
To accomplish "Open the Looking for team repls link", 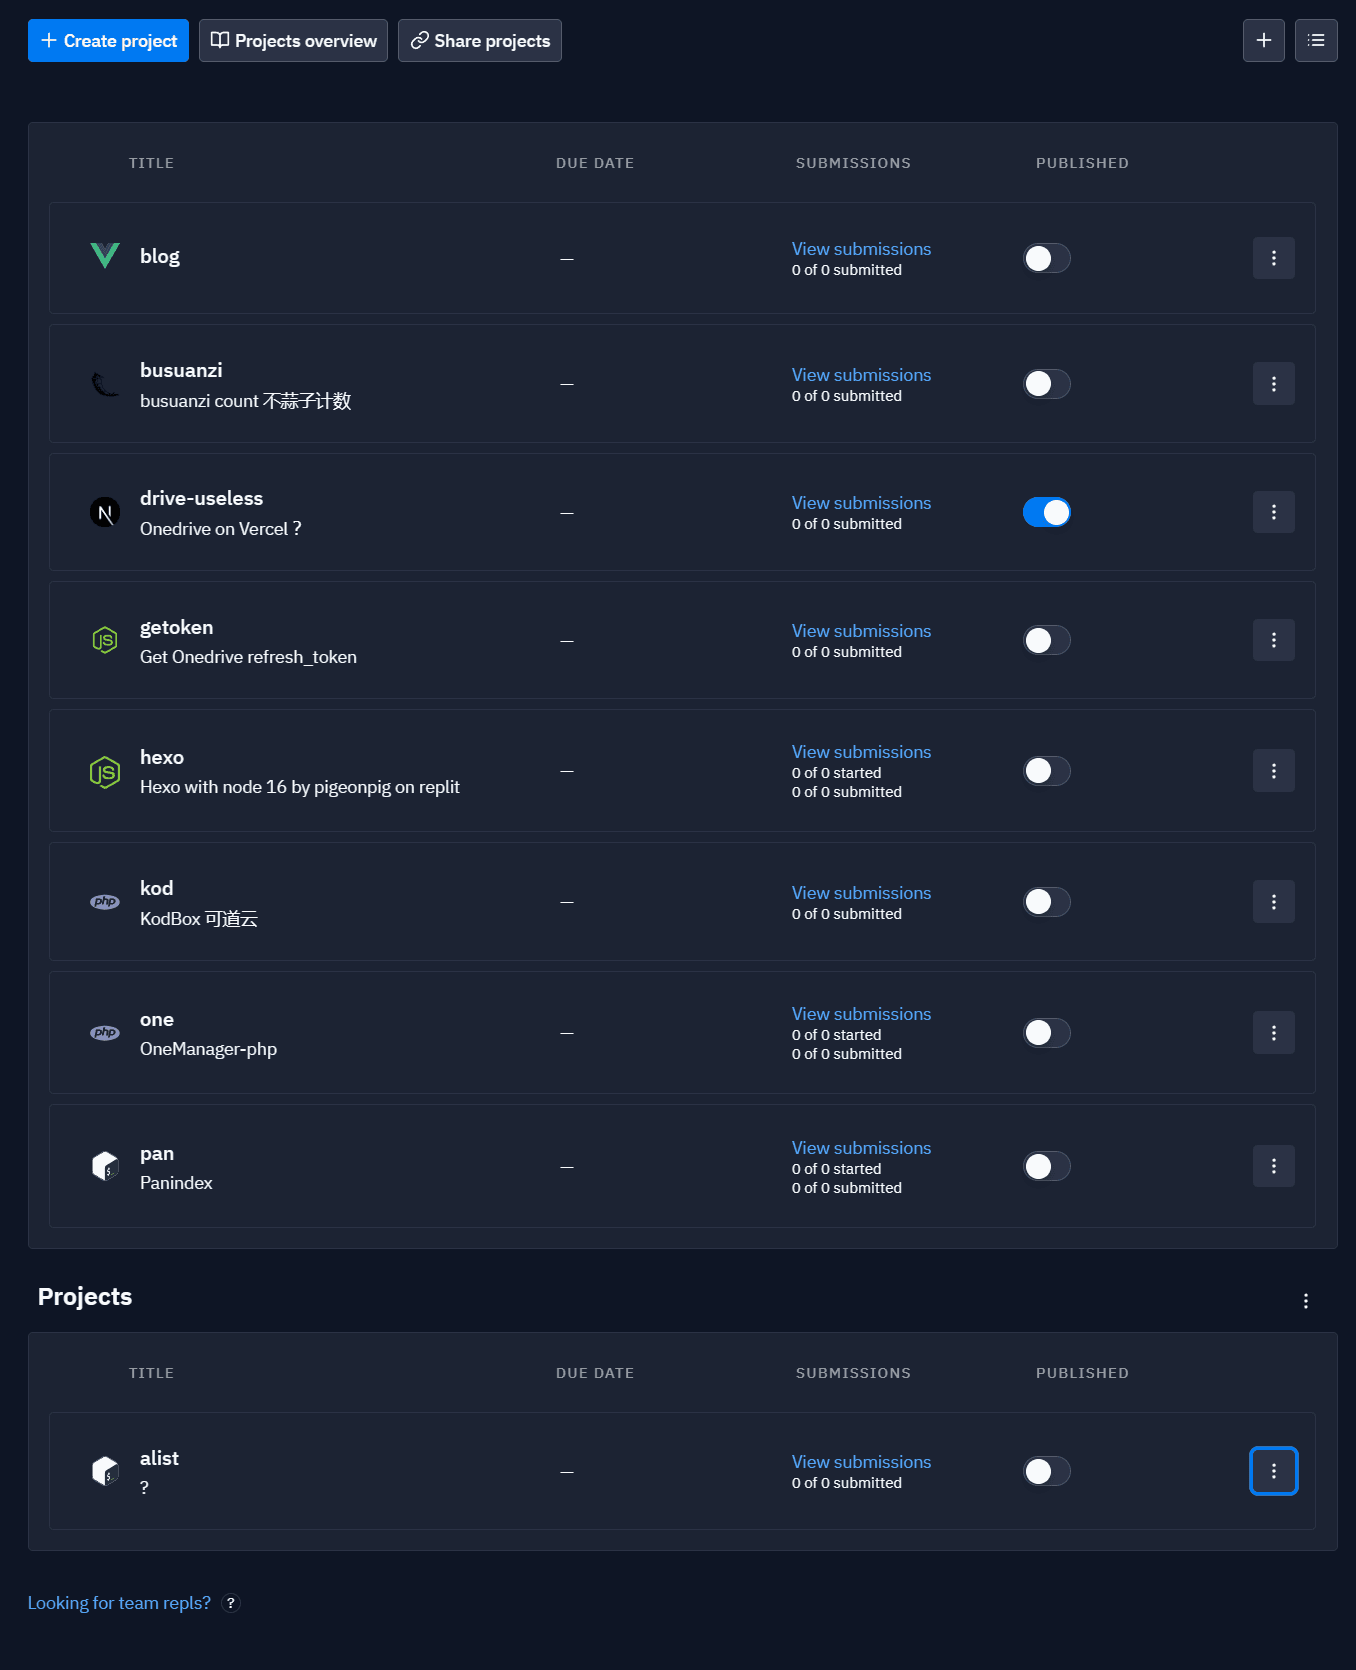I will (x=119, y=1603).
